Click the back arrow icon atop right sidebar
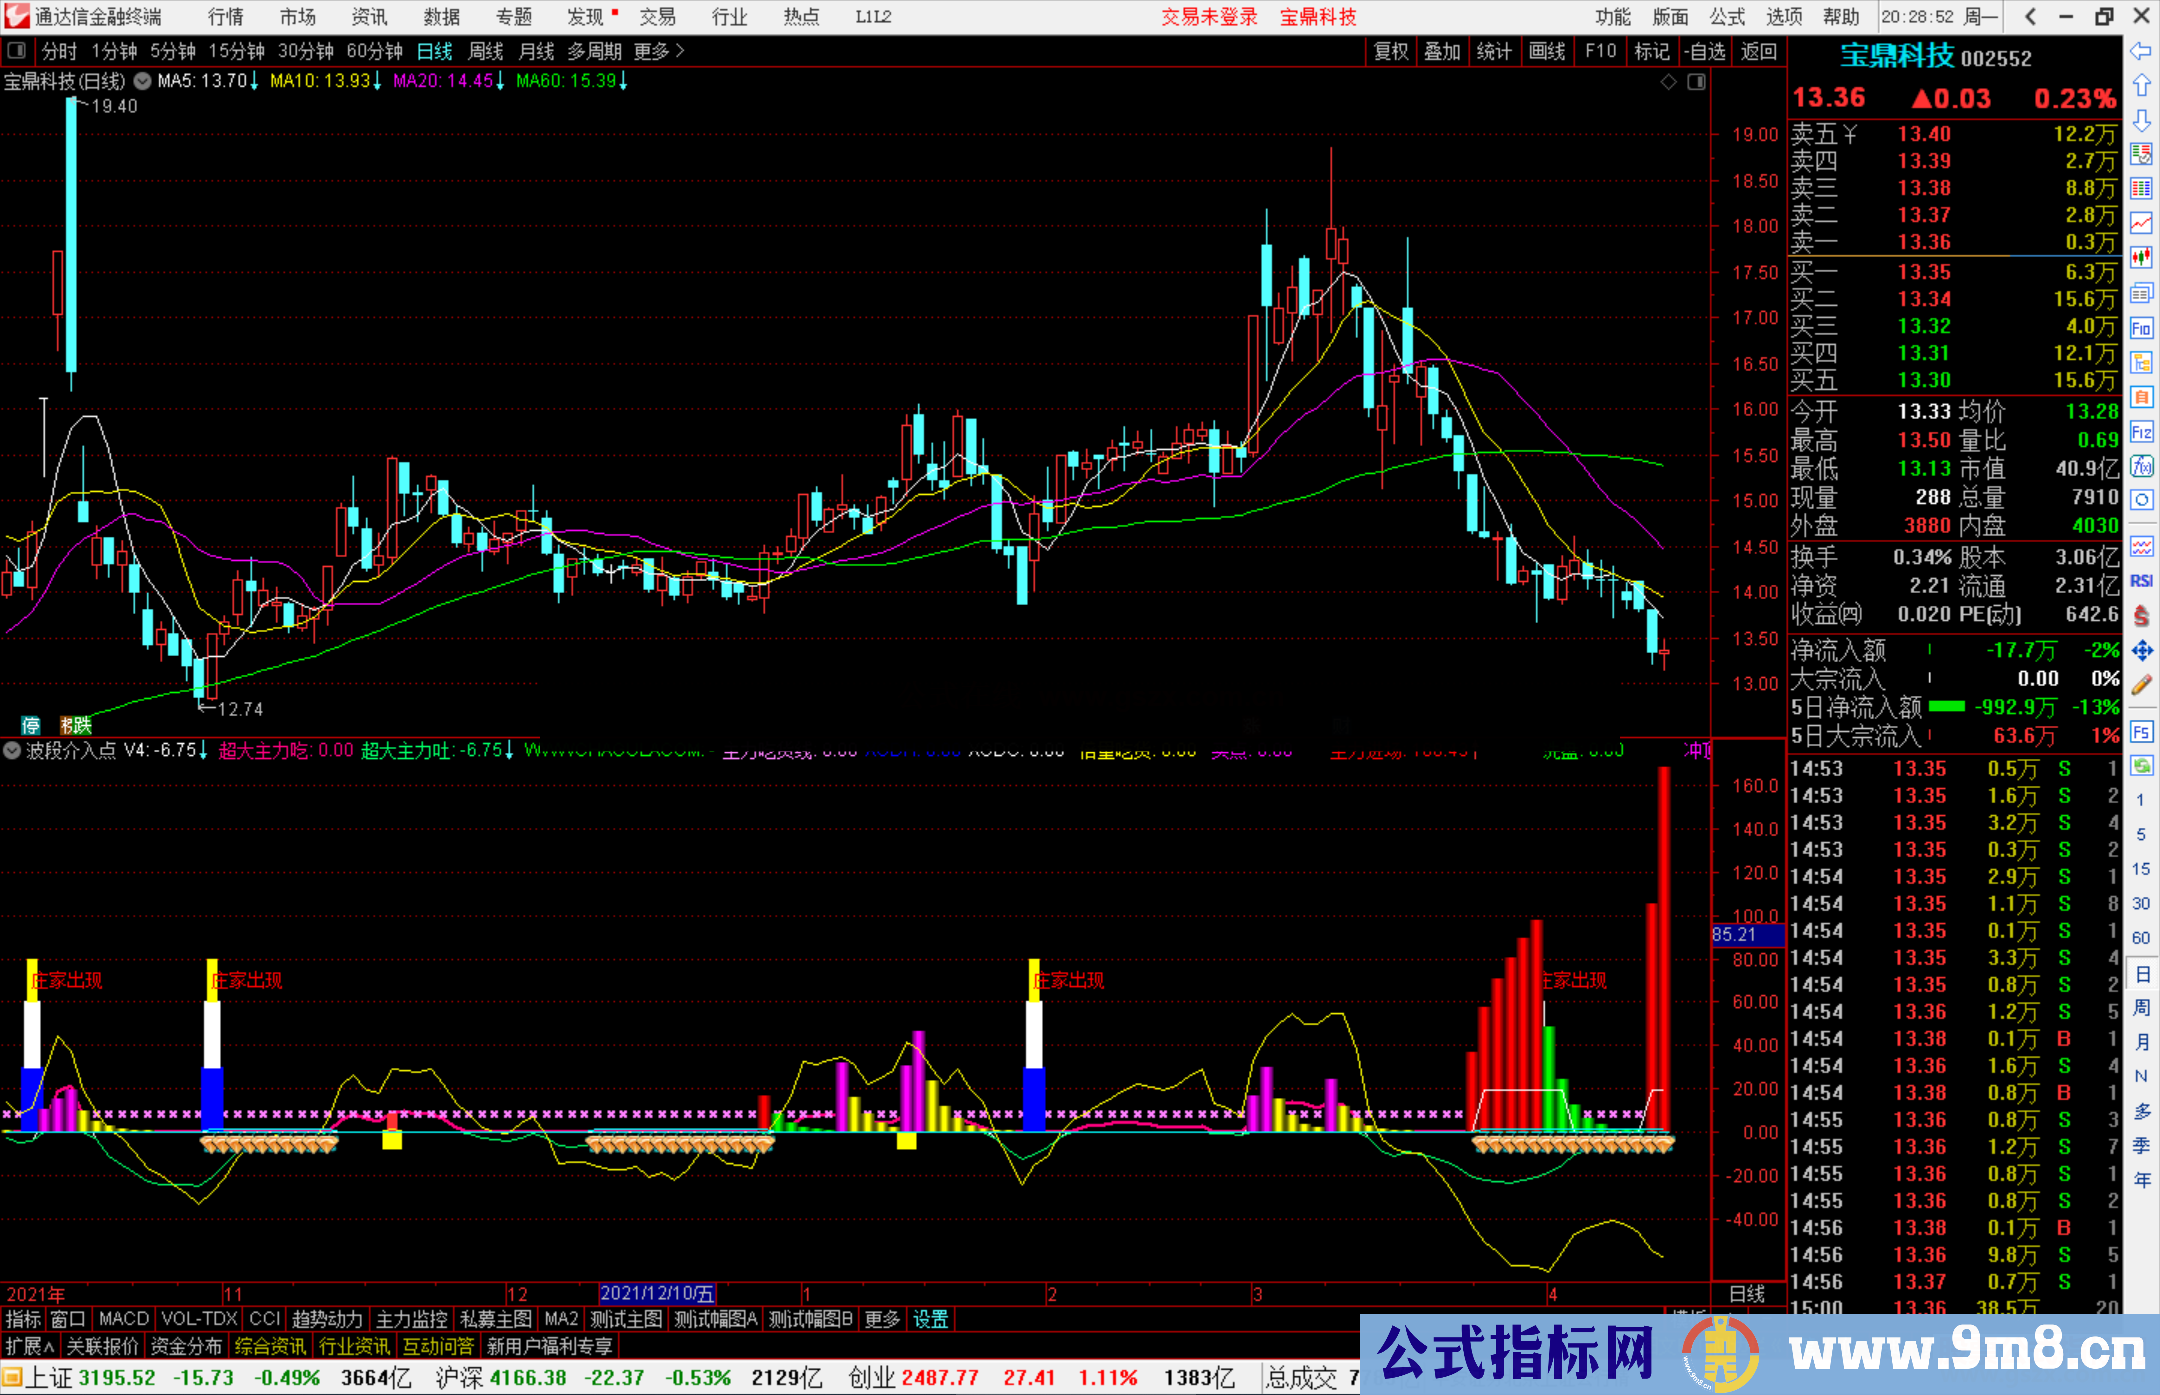Viewport: 2160px width, 1395px height. click(x=2143, y=52)
